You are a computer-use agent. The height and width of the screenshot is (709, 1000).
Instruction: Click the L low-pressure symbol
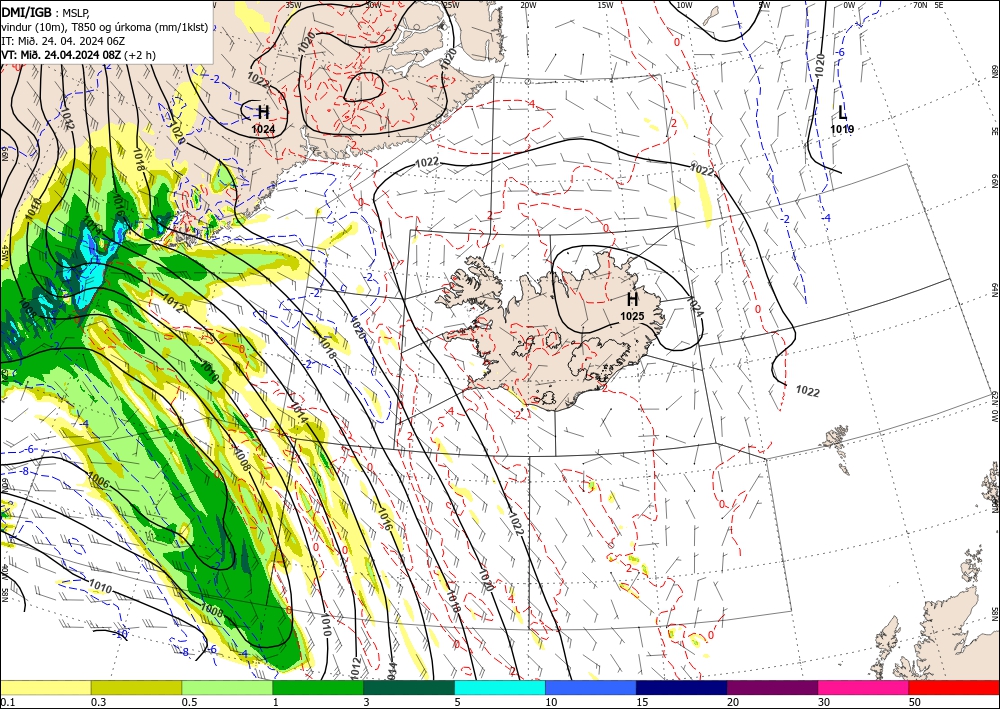(x=842, y=113)
